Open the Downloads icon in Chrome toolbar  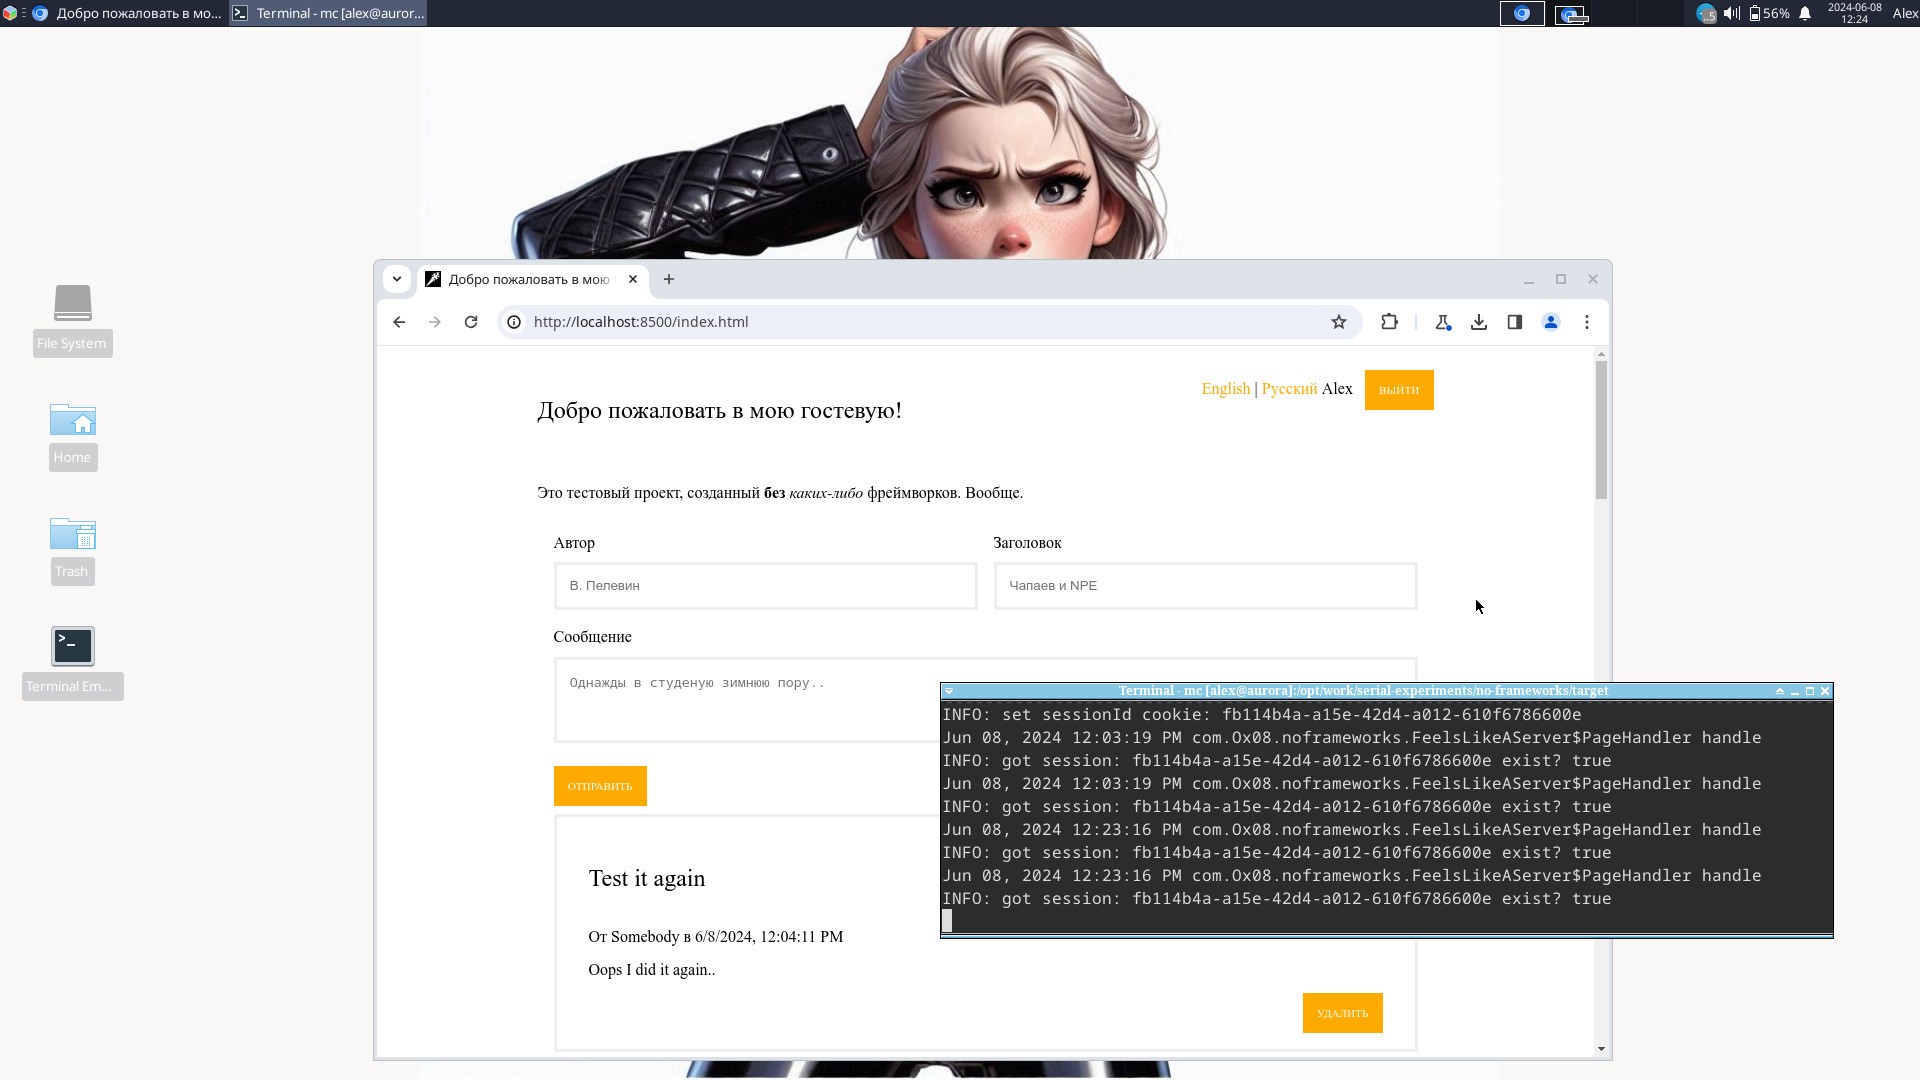(x=1479, y=322)
